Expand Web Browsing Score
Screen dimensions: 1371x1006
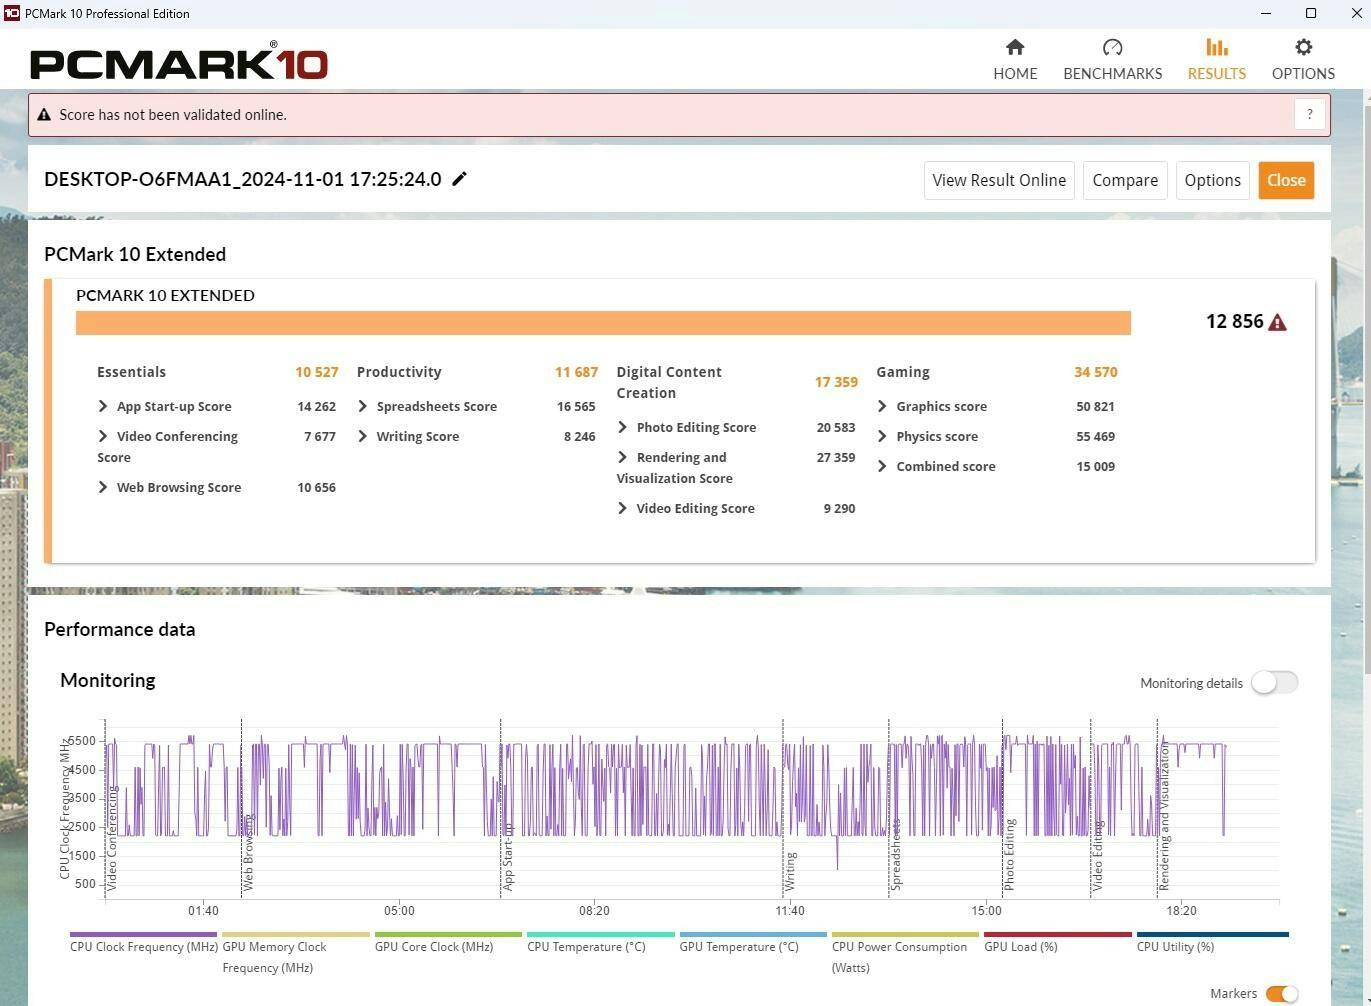[103, 487]
